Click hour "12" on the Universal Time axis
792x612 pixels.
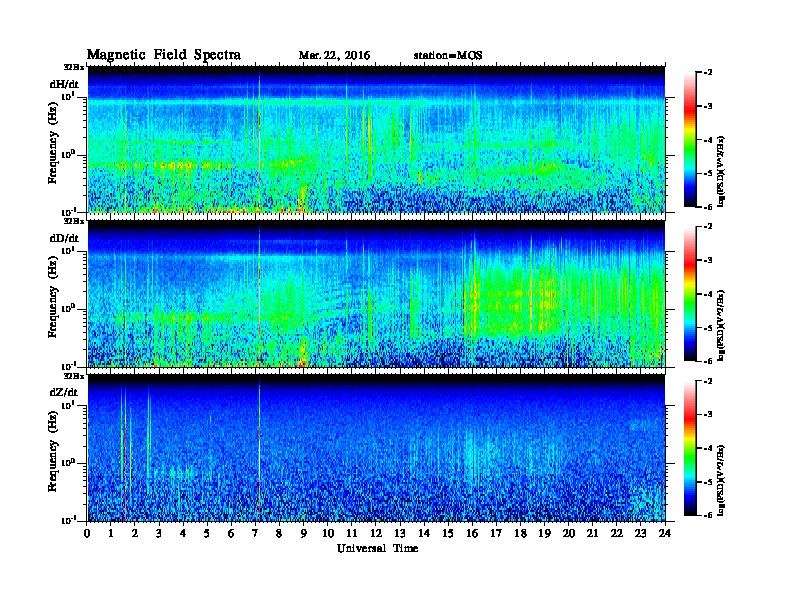tap(376, 533)
